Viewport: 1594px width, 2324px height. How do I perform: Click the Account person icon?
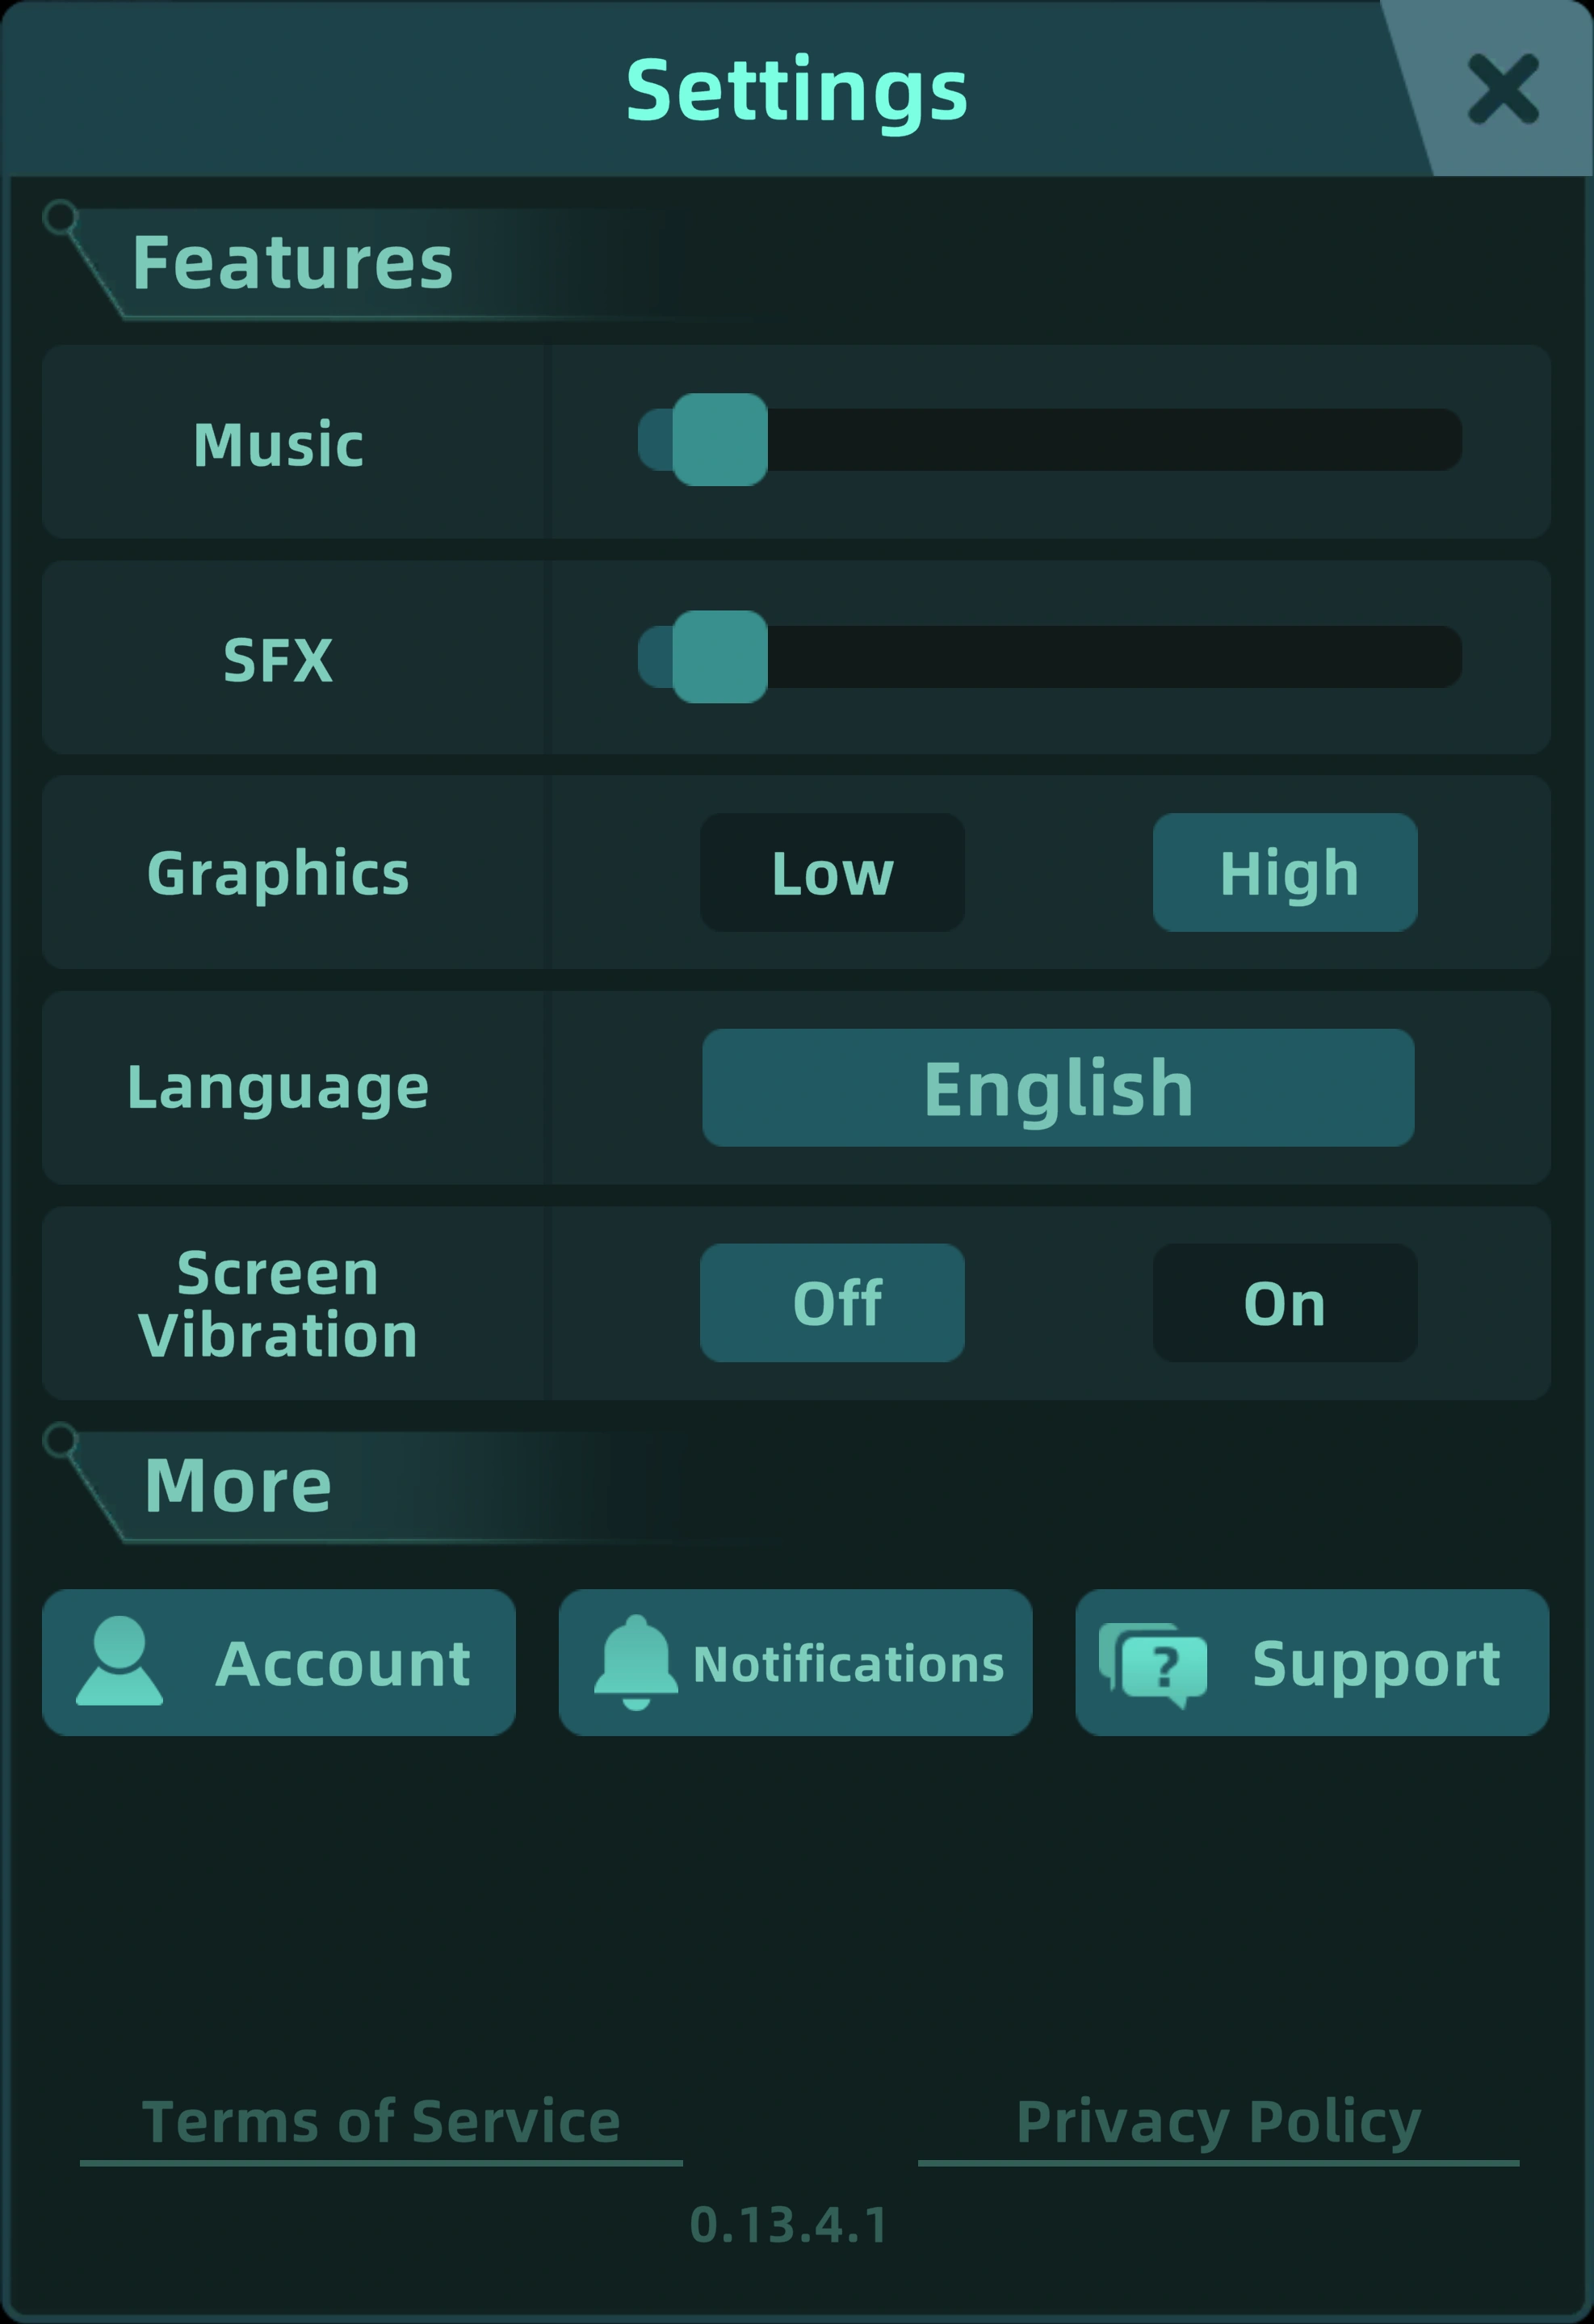[x=119, y=1661]
